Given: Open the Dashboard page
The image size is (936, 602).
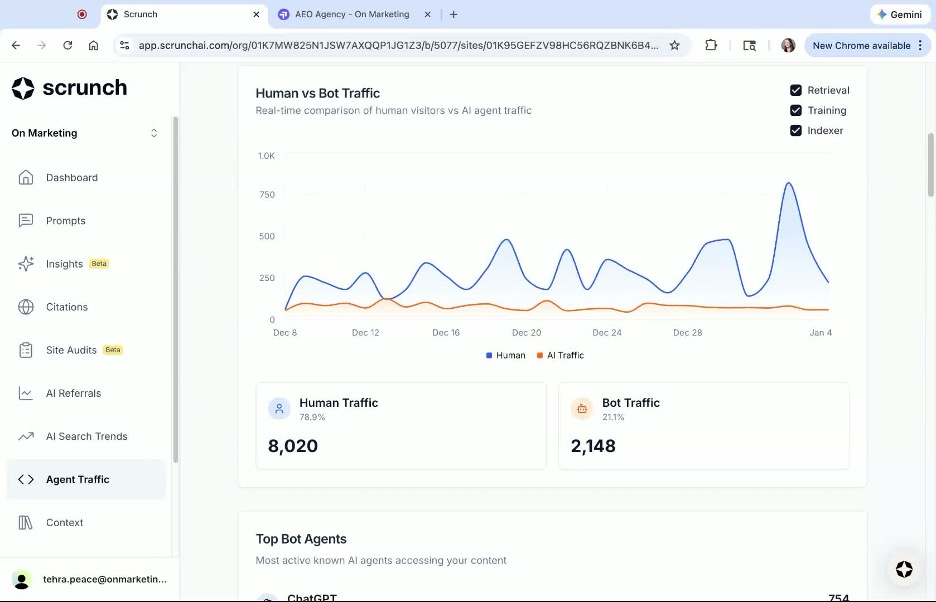Looking at the screenshot, I should [x=71, y=177].
